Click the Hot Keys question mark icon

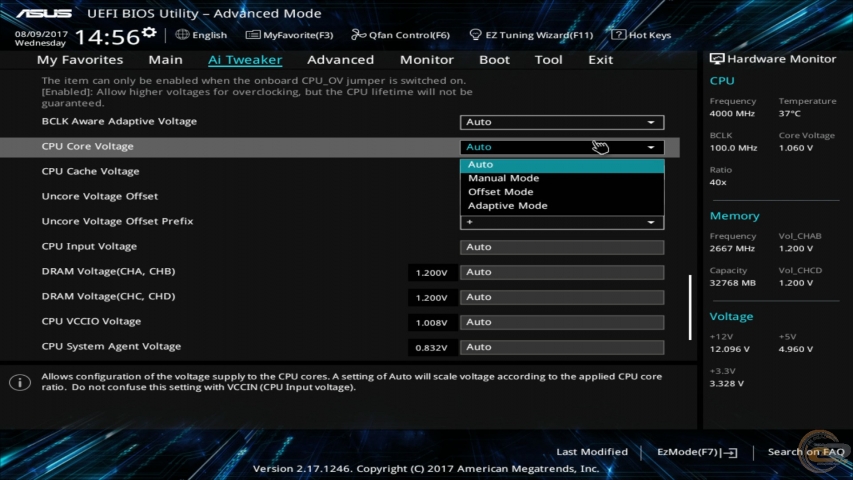tap(618, 34)
